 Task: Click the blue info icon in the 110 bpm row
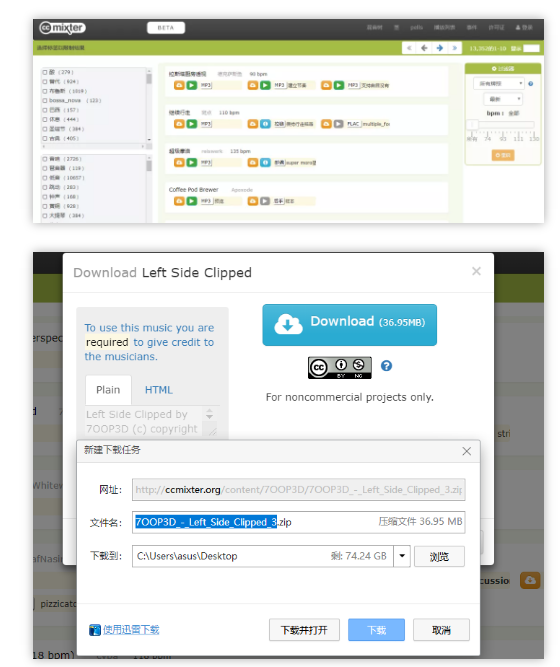[x=265, y=124]
